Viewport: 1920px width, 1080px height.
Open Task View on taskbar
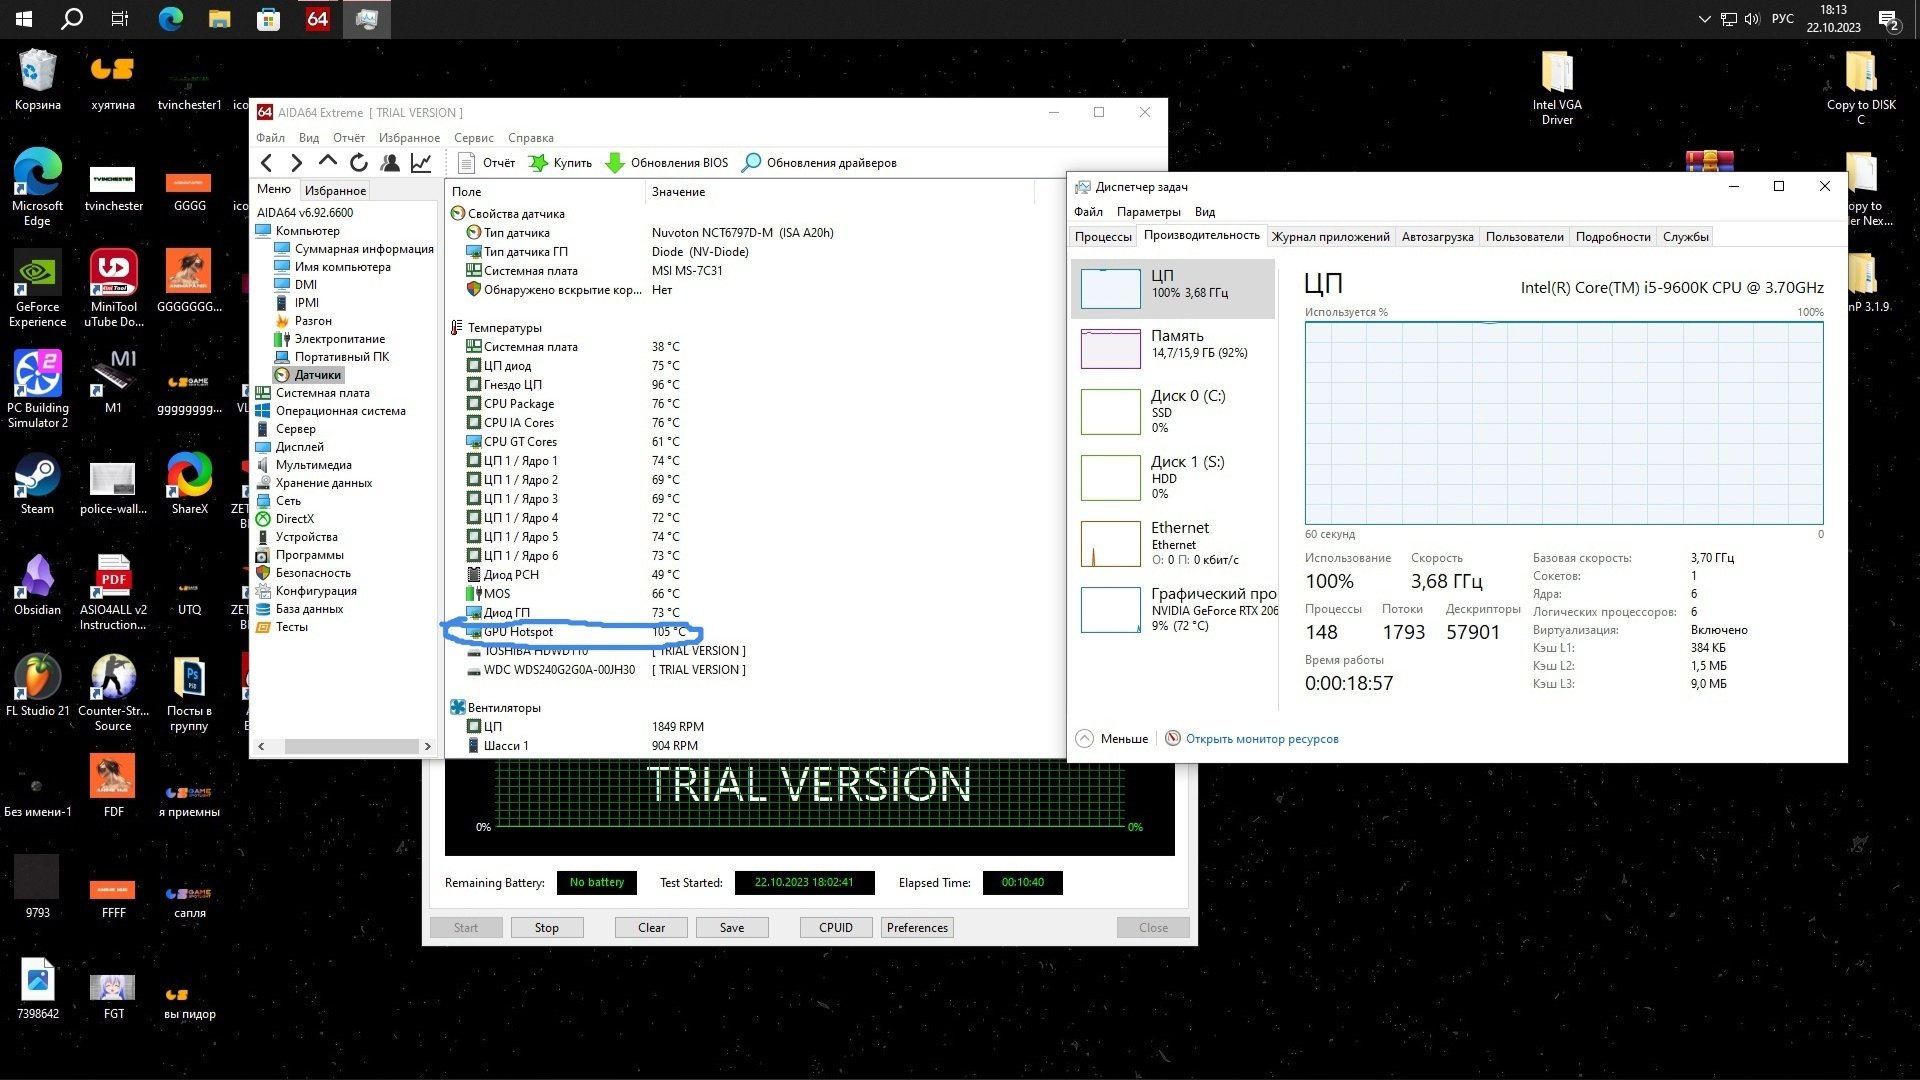[120, 19]
